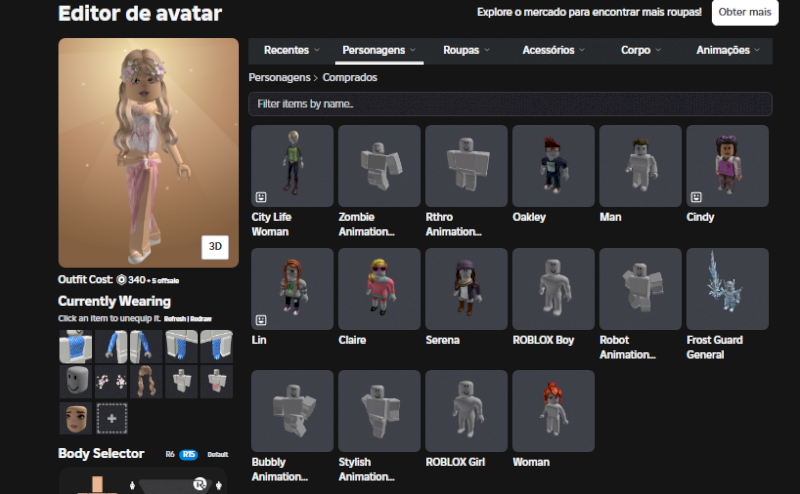The image size is (800, 494).
Task: Select Rthro Animation package
Action: [466, 166]
